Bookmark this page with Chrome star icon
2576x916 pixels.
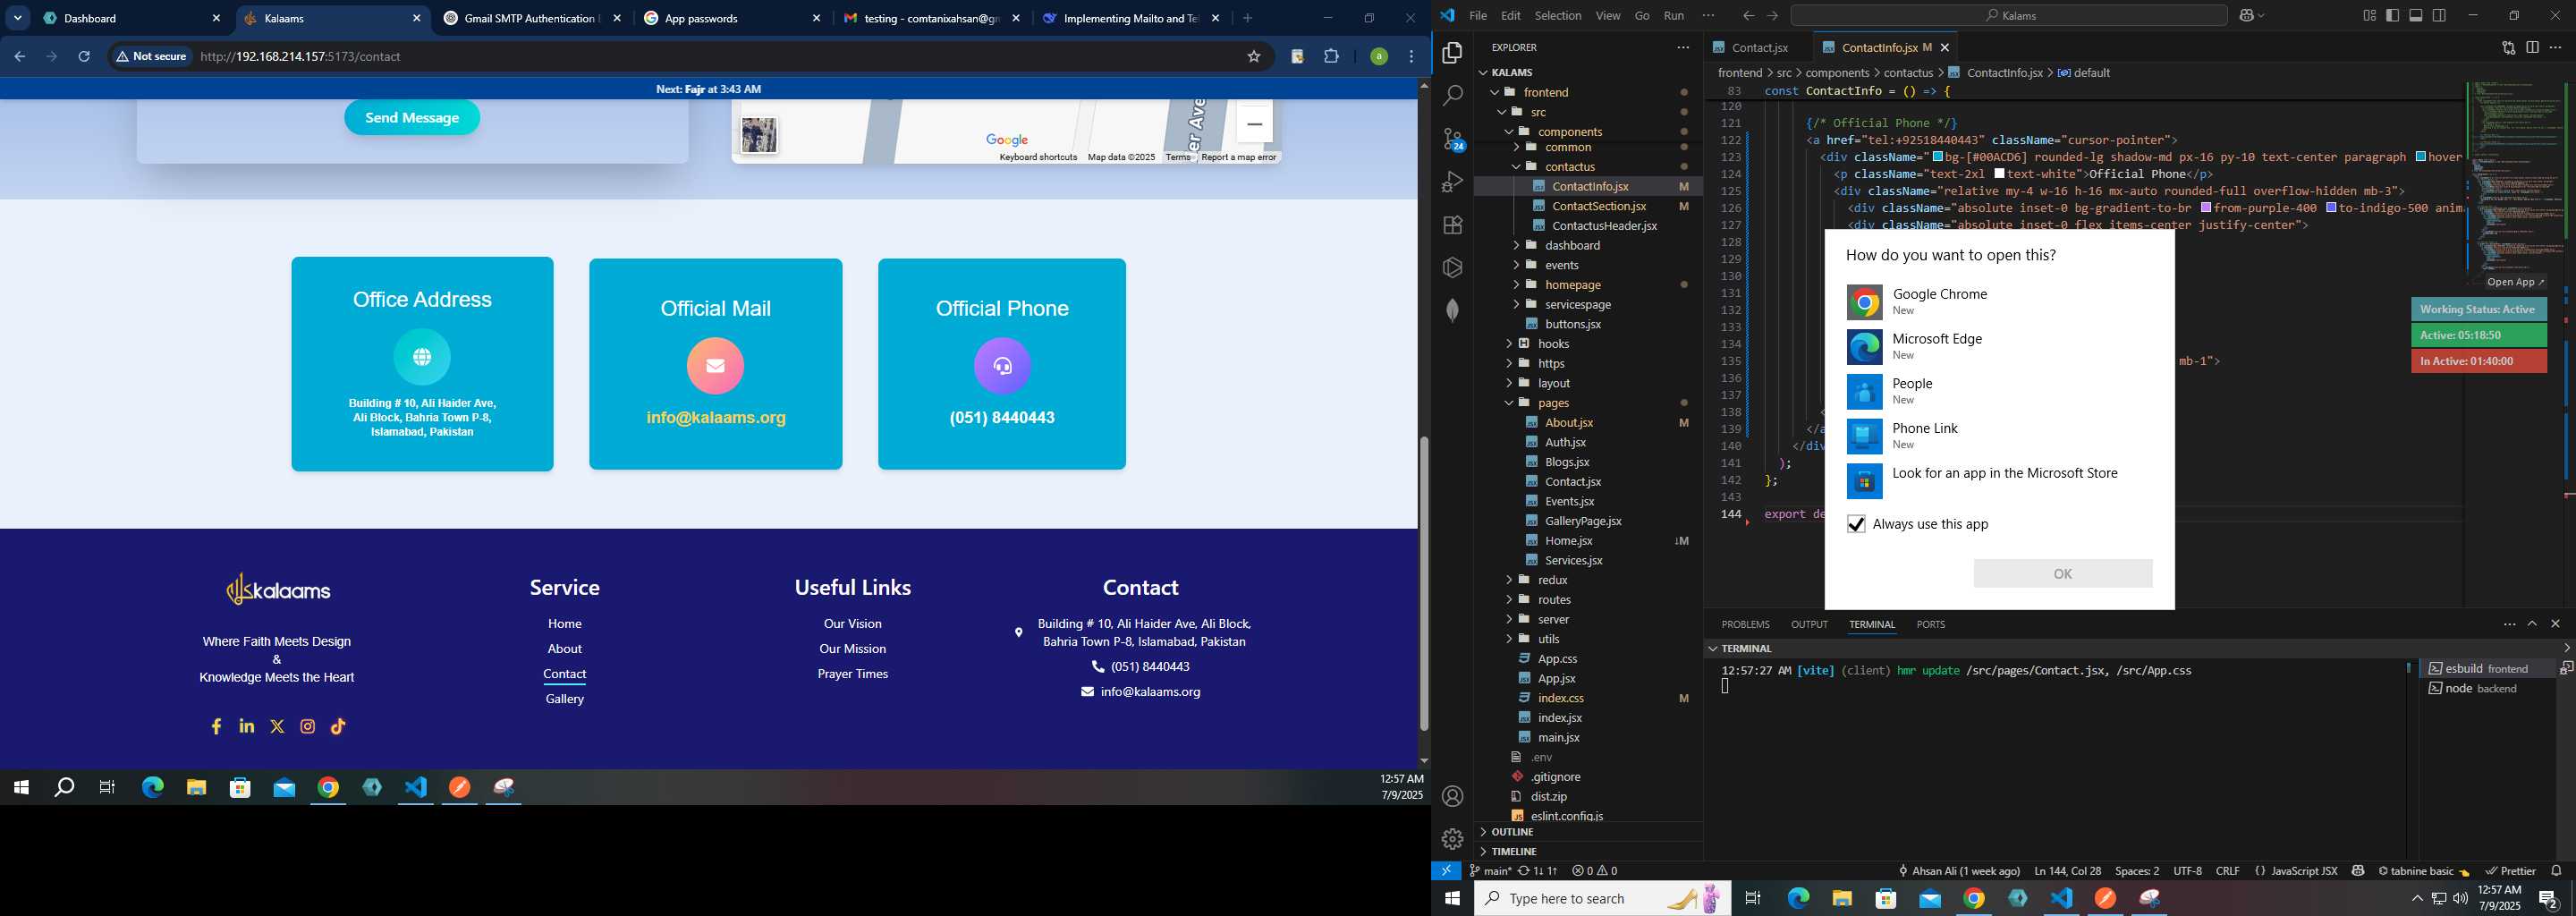tap(1254, 57)
